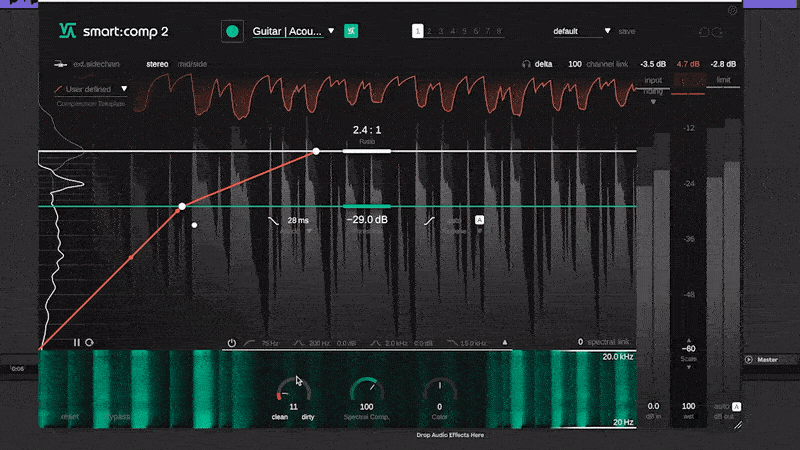Click the ext. sidechain plug icon
This screenshot has width=800, height=450.
click(60, 64)
